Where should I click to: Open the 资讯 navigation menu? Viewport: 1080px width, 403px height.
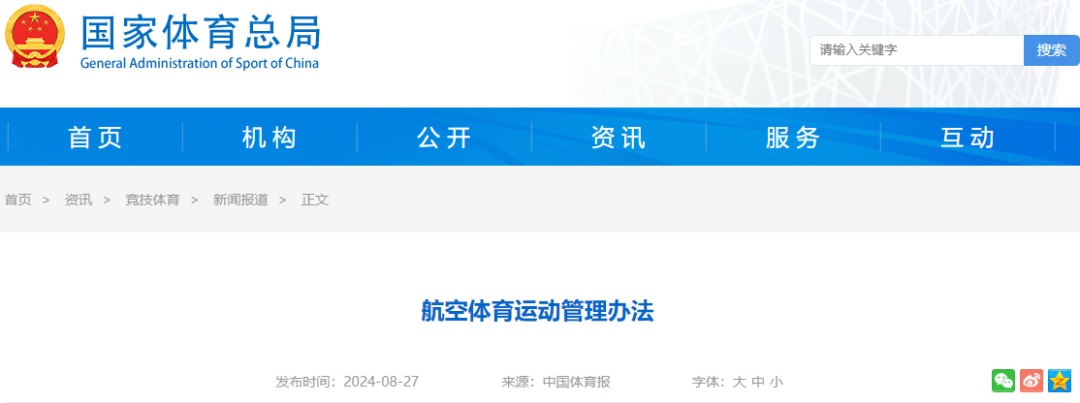[x=619, y=138]
